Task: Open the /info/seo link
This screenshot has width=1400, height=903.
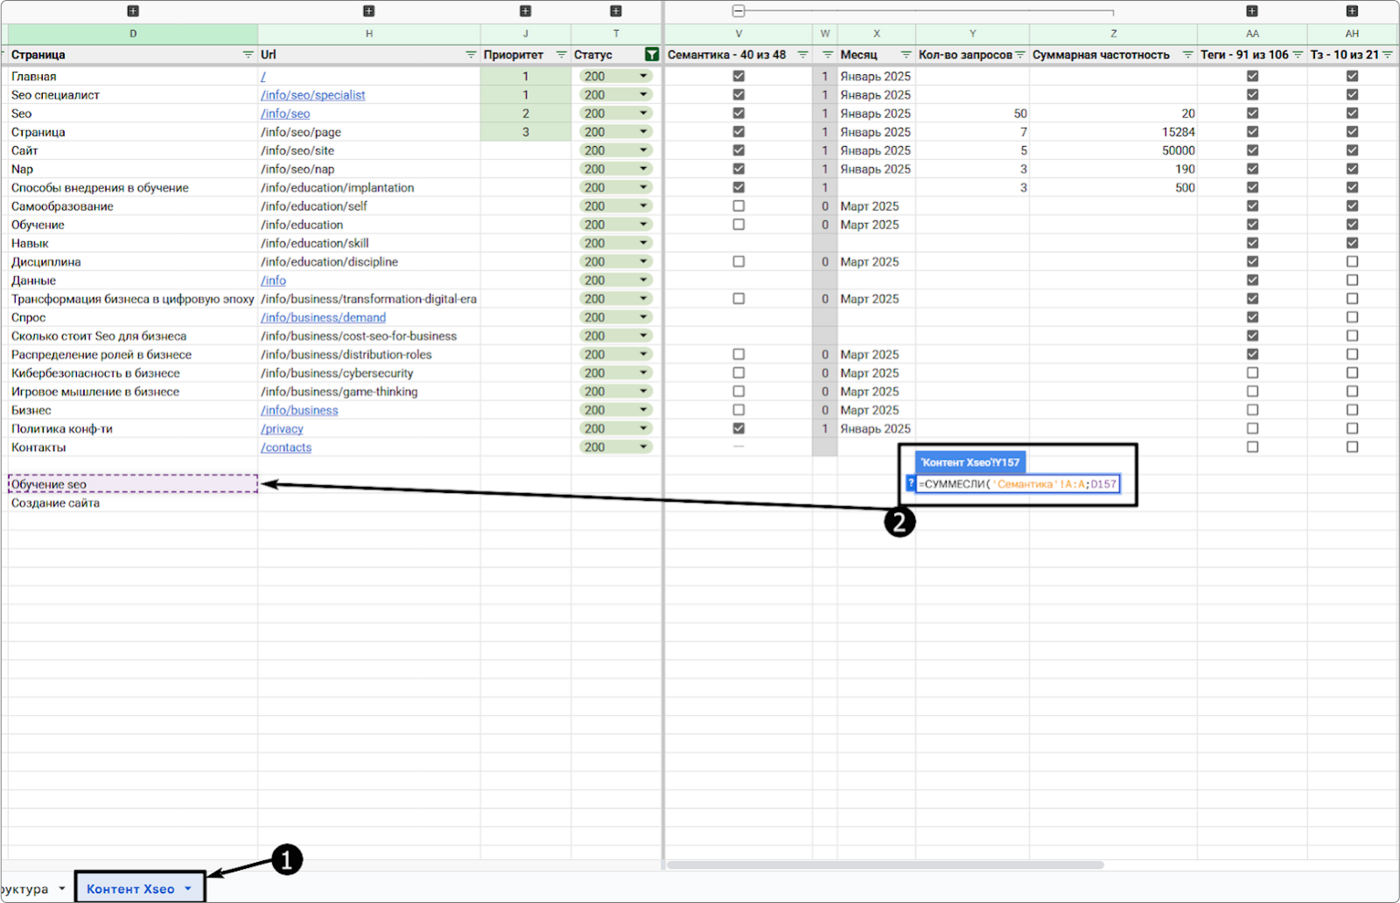Action: (x=285, y=114)
